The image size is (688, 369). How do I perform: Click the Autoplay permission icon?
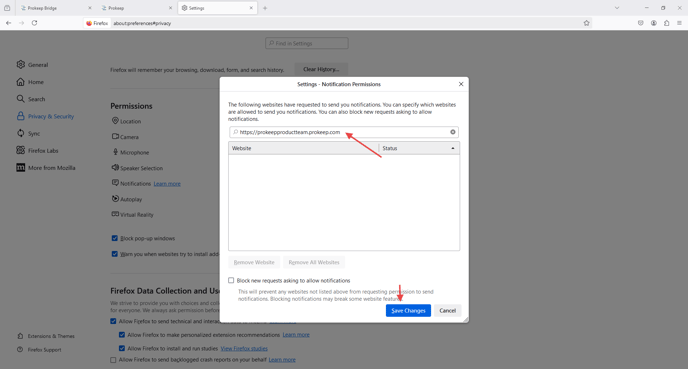tap(115, 199)
